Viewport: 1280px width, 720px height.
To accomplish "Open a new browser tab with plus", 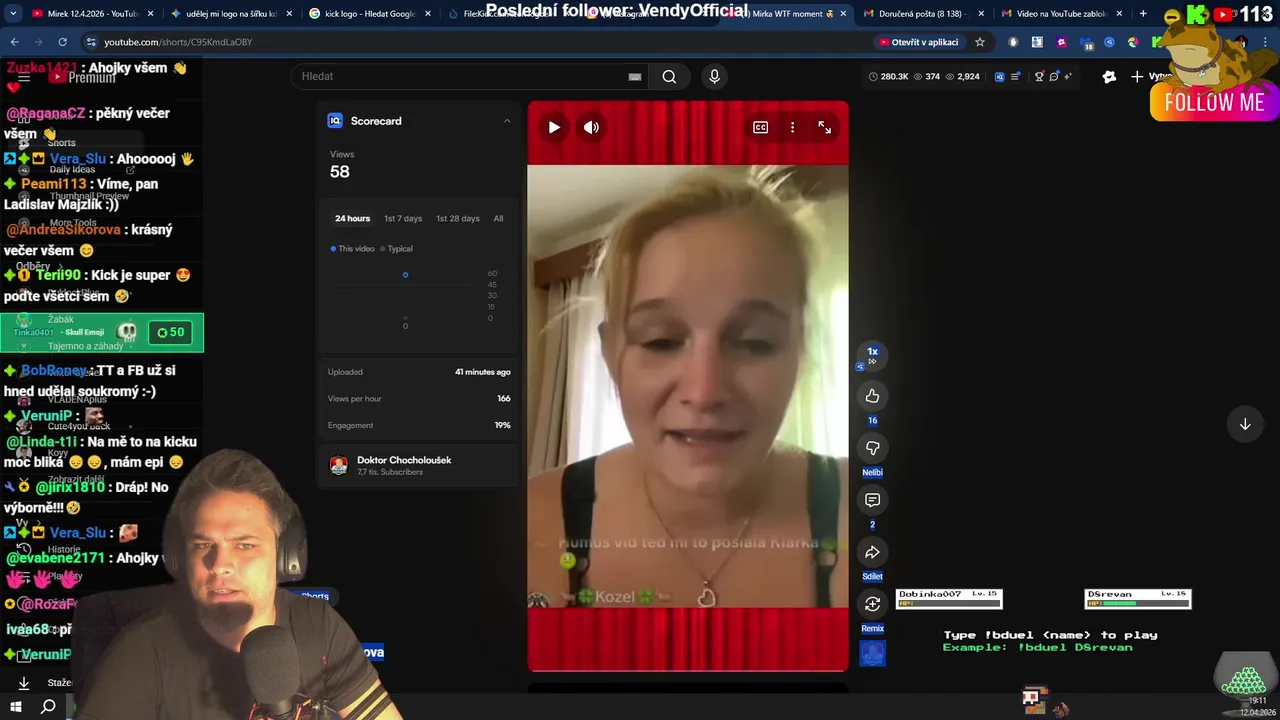I will [x=1143, y=14].
